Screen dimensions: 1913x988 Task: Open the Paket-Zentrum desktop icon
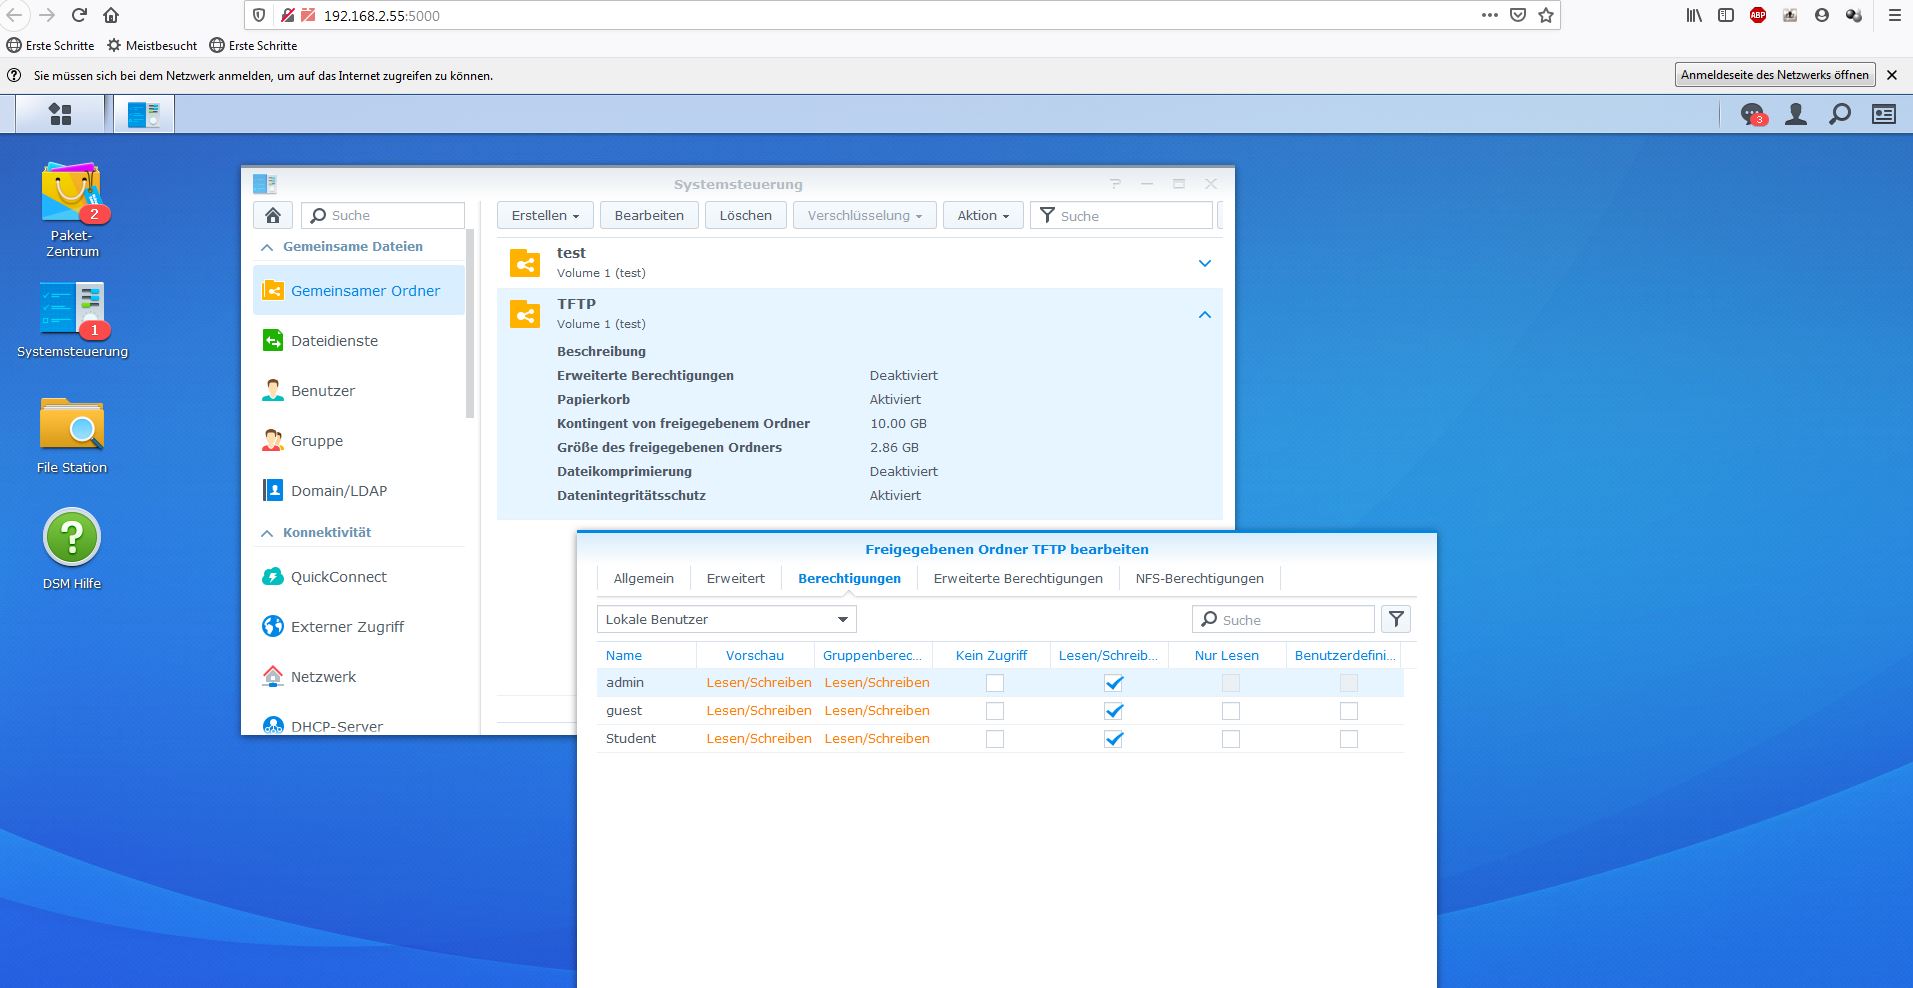[x=72, y=209]
